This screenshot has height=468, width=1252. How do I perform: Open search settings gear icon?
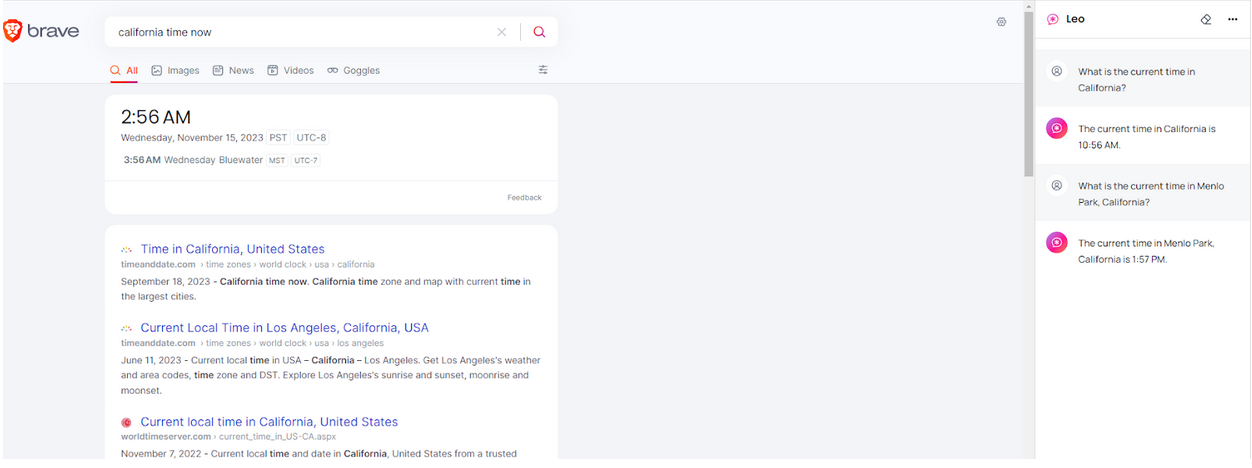[x=1001, y=22]
